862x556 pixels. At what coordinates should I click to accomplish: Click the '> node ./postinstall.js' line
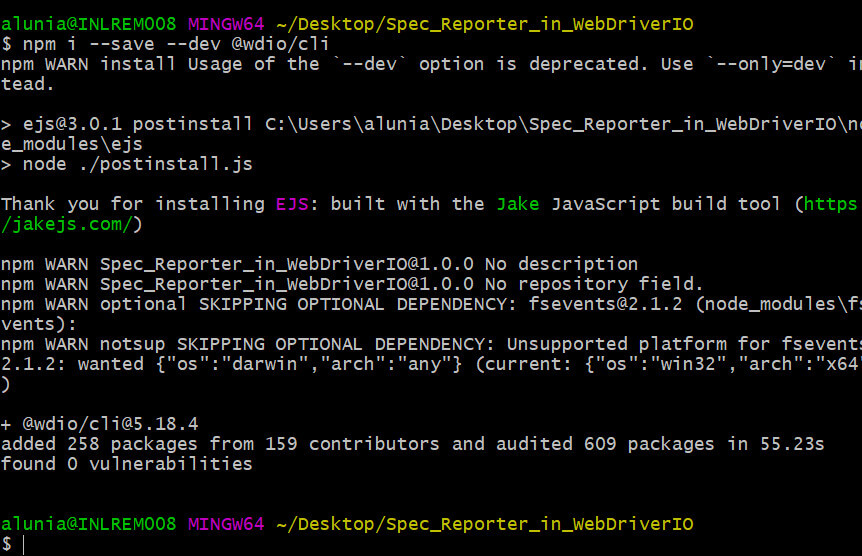click(126, 164)
